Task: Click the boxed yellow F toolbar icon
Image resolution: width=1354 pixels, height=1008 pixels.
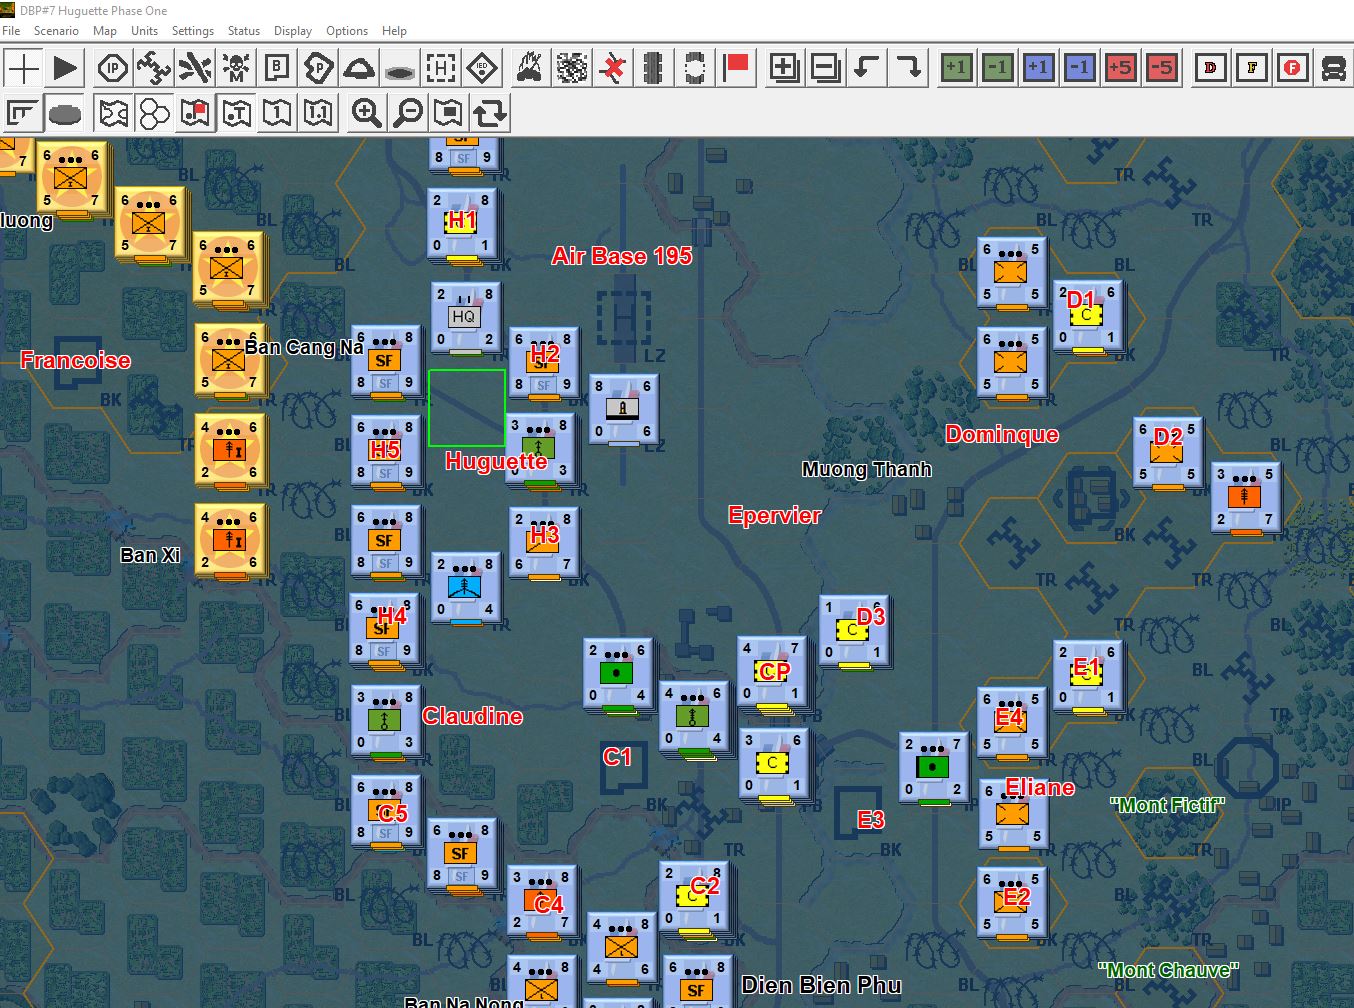Action: 1251,68
